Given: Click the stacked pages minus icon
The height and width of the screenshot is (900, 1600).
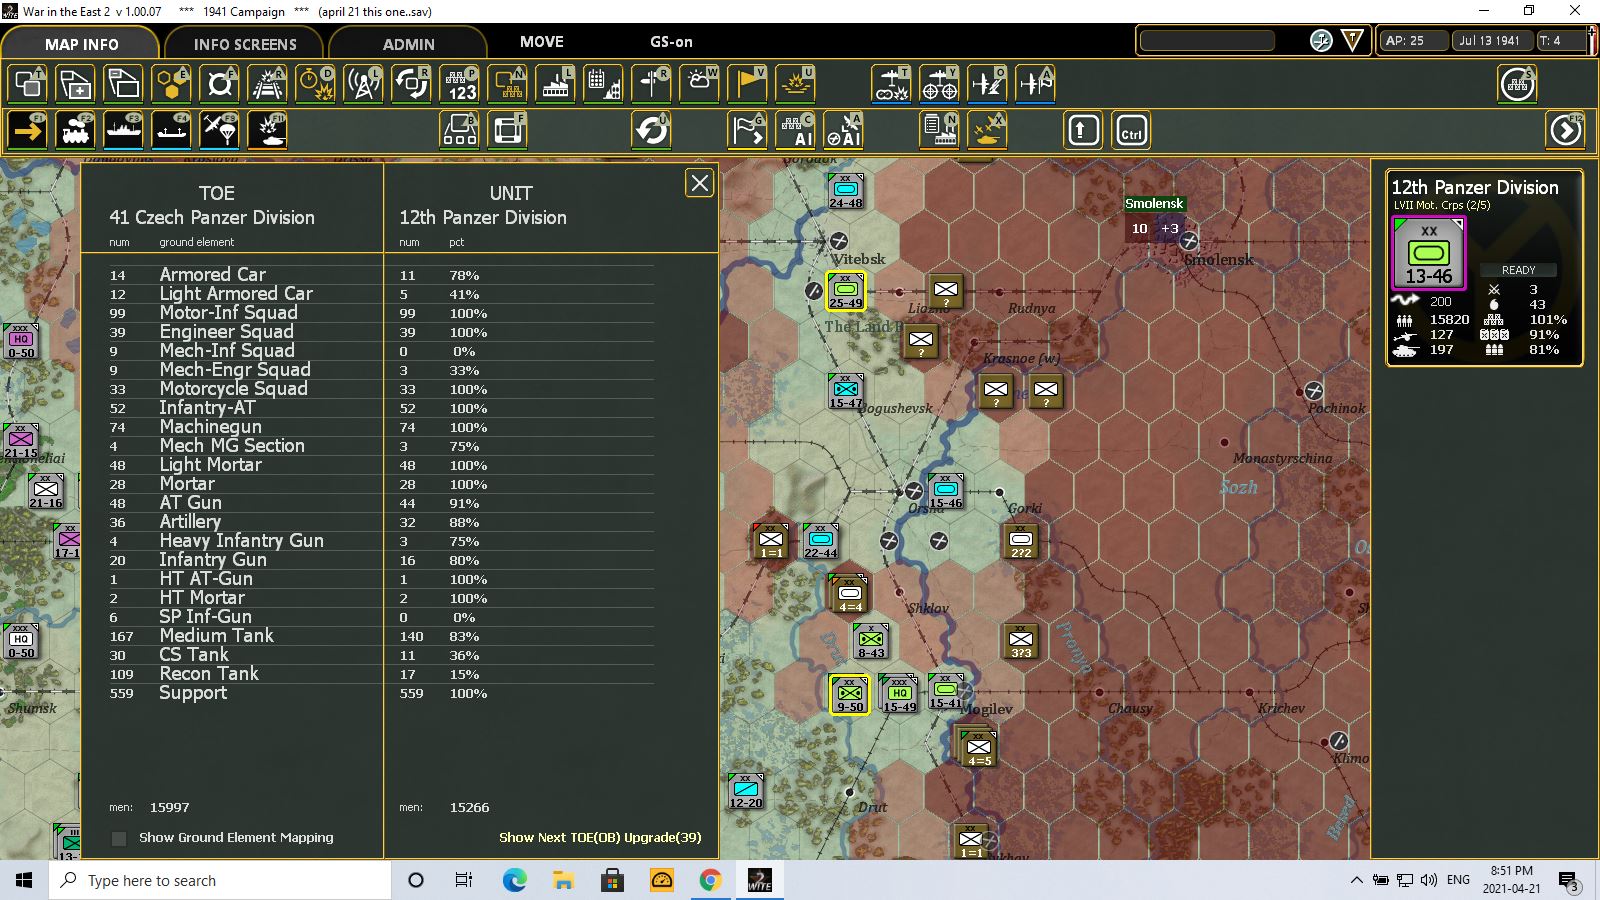Looking at the screenshot, I should pos(124,84).
